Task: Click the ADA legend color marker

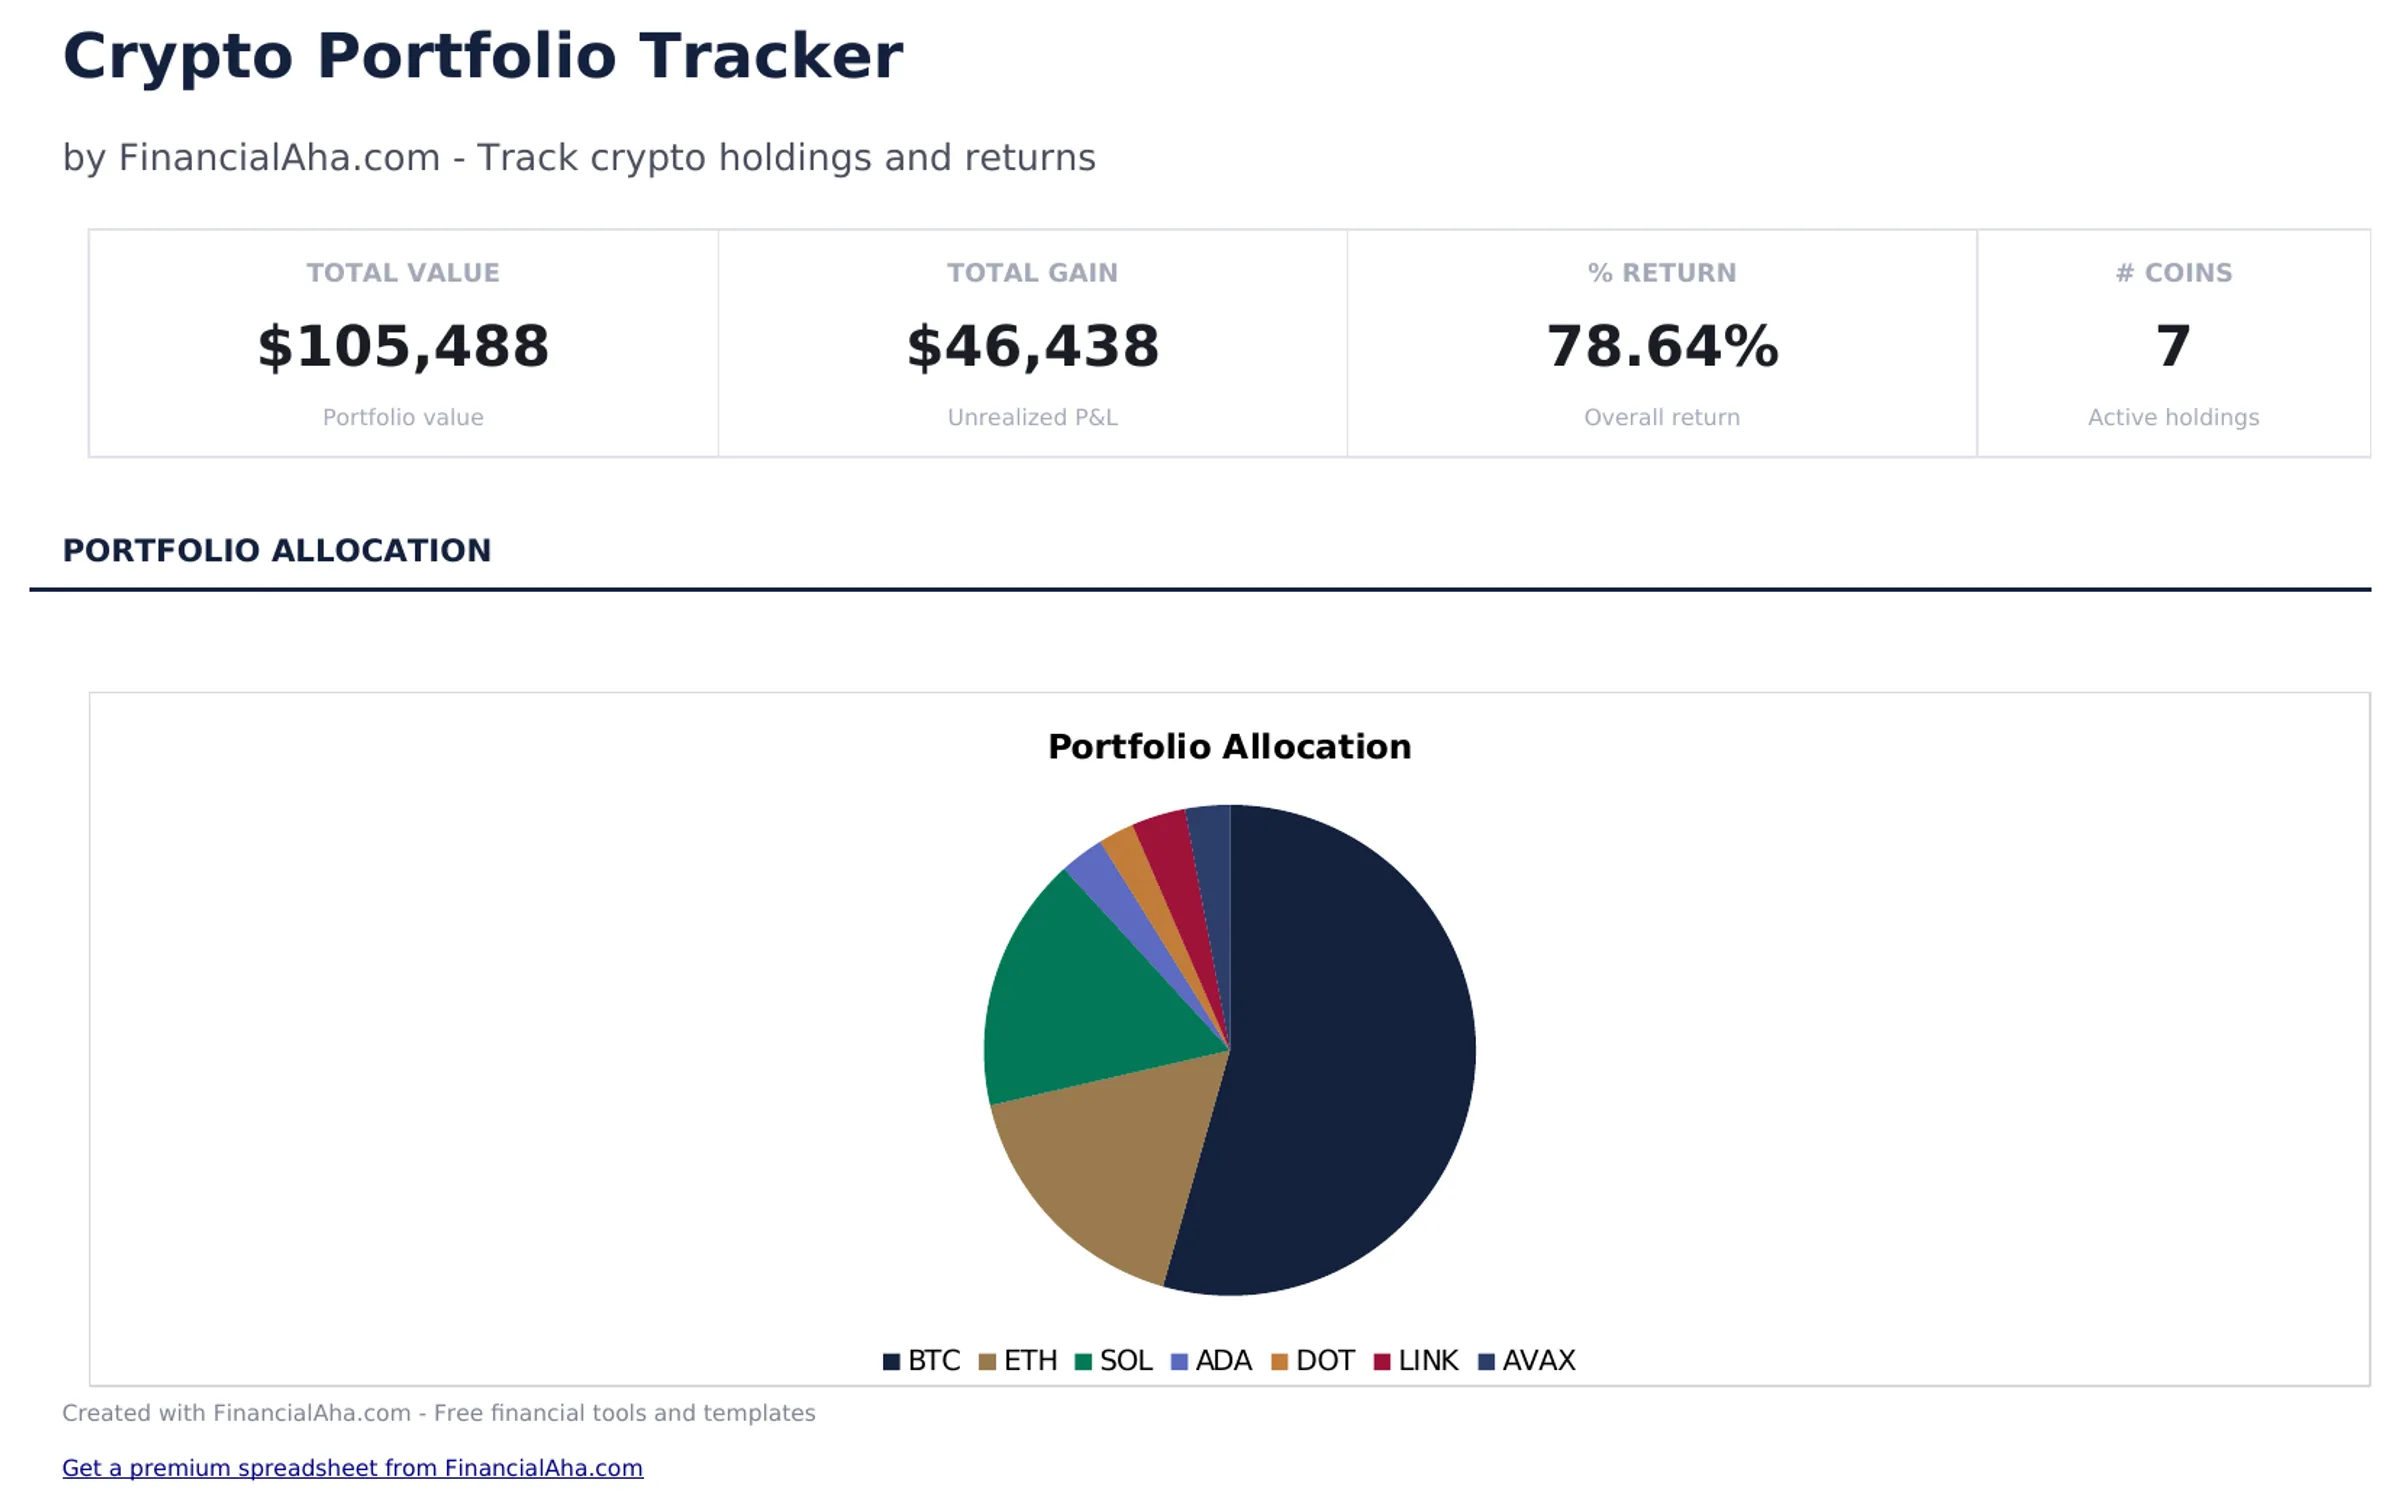Action: point(1180,1360)
